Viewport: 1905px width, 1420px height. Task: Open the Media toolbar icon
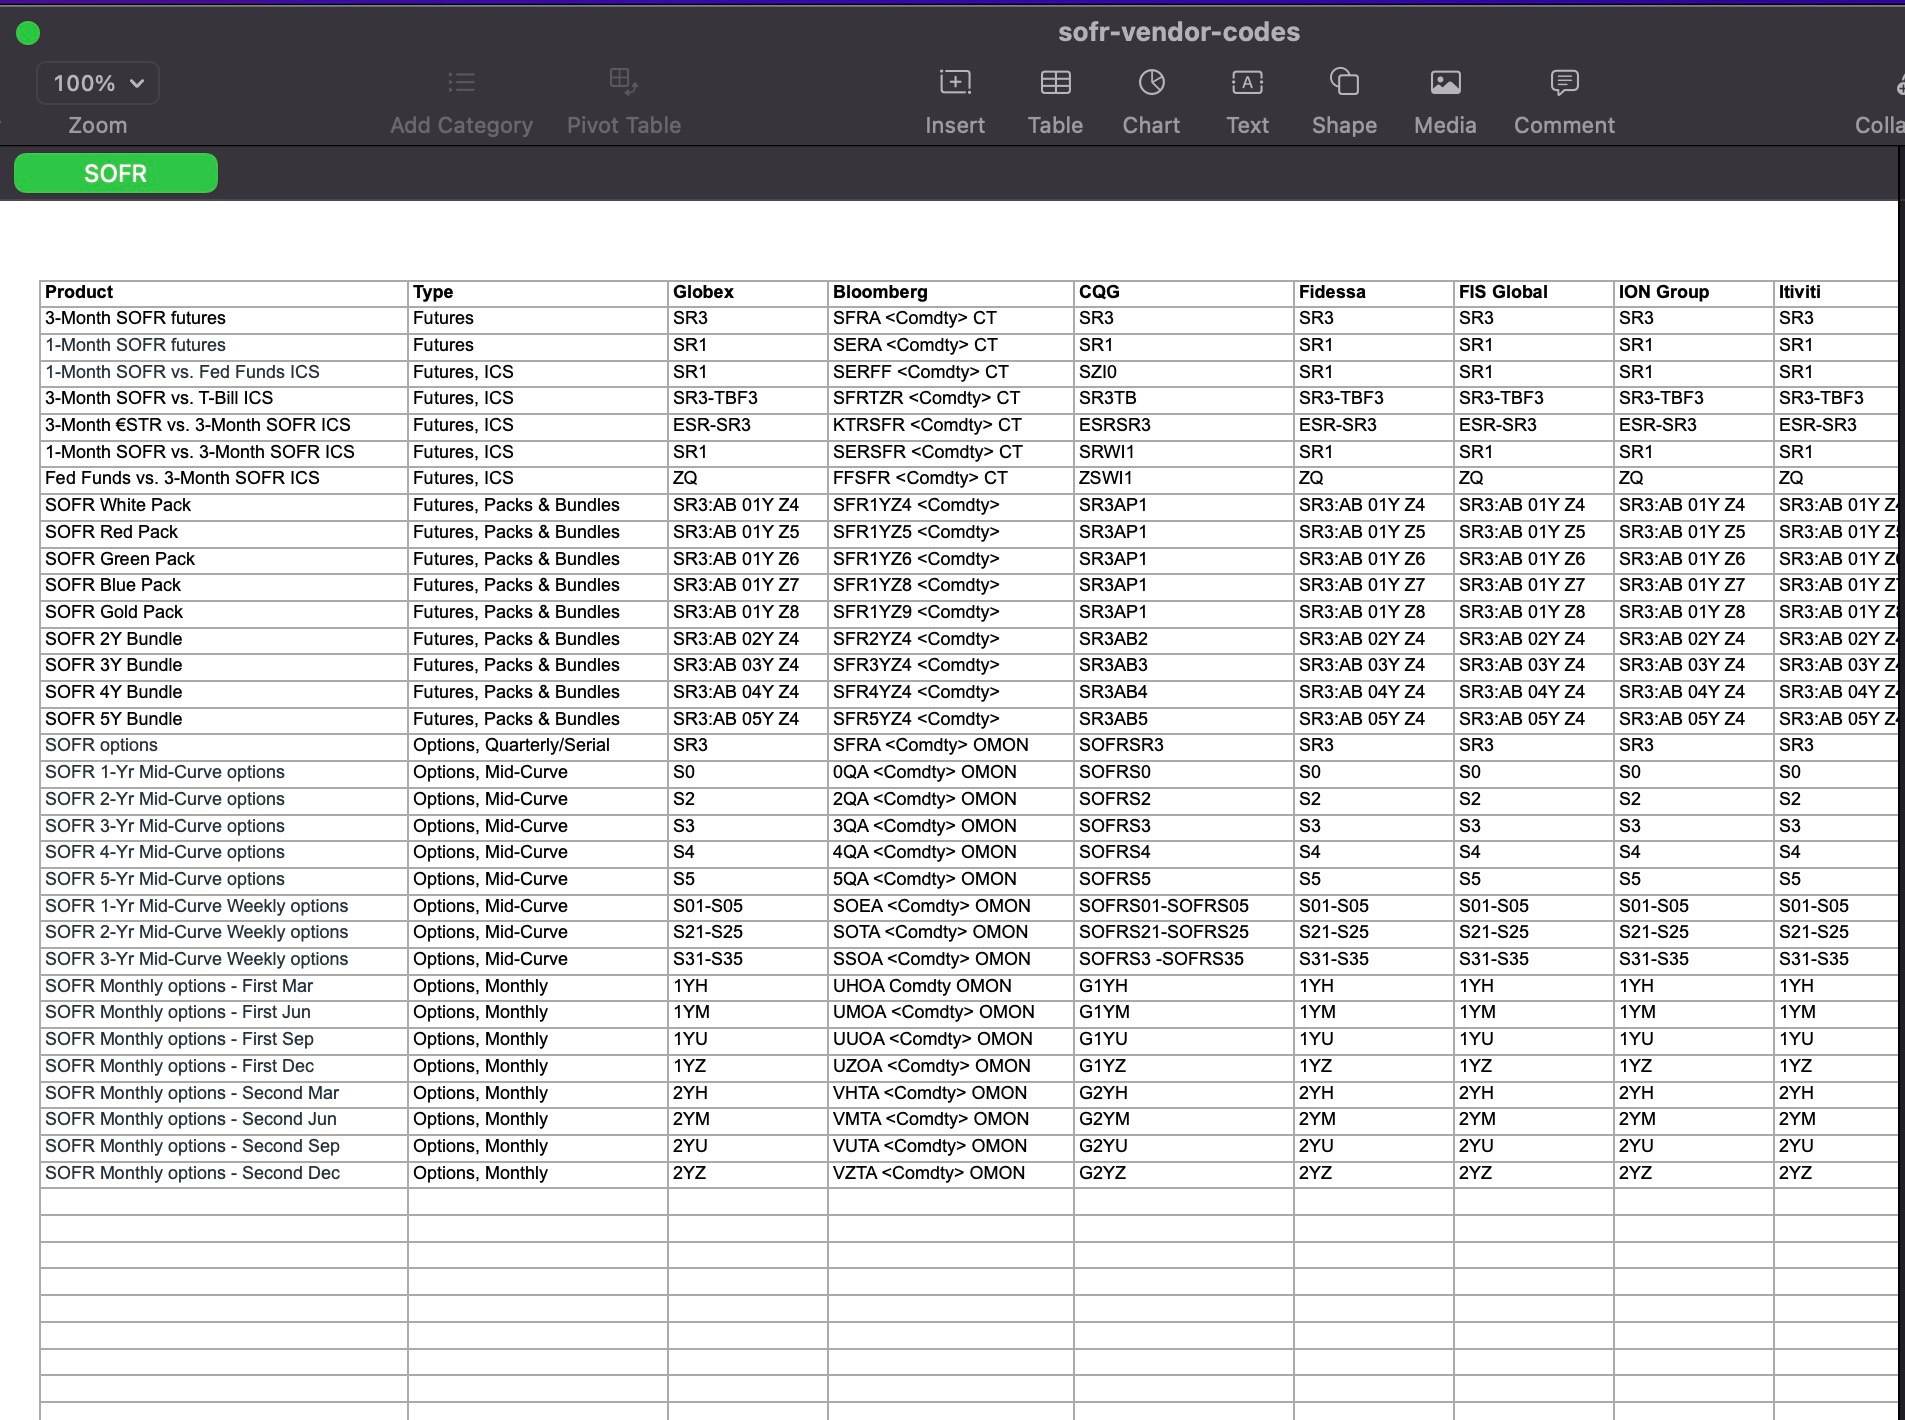(1445, 82)
